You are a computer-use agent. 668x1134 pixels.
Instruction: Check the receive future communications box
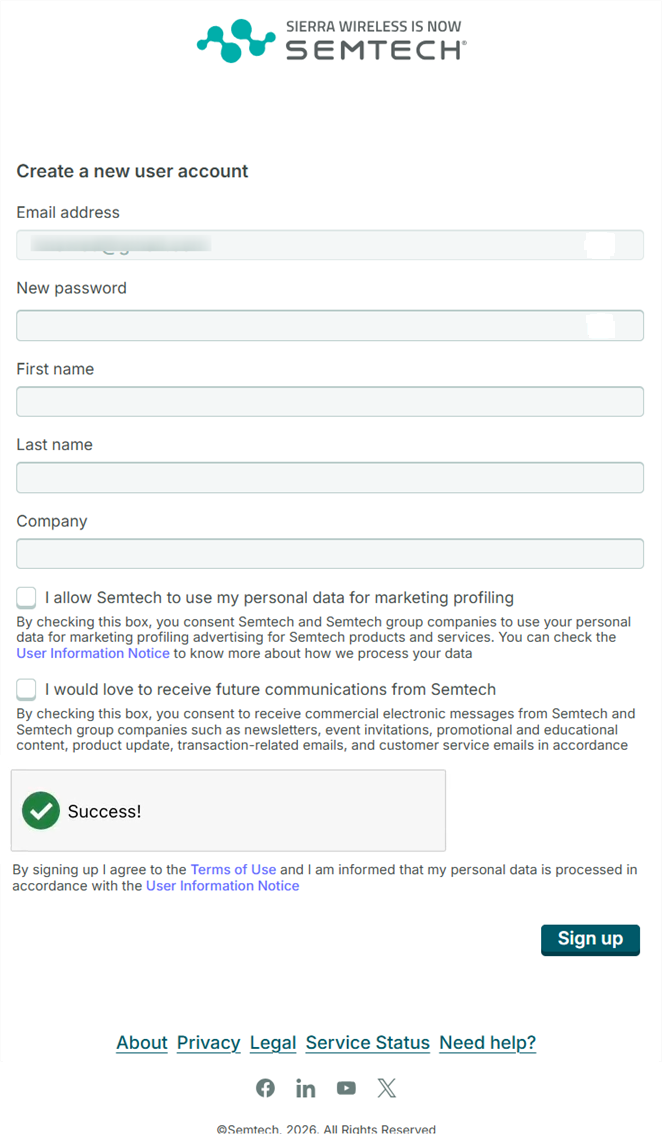coord(26,689)
